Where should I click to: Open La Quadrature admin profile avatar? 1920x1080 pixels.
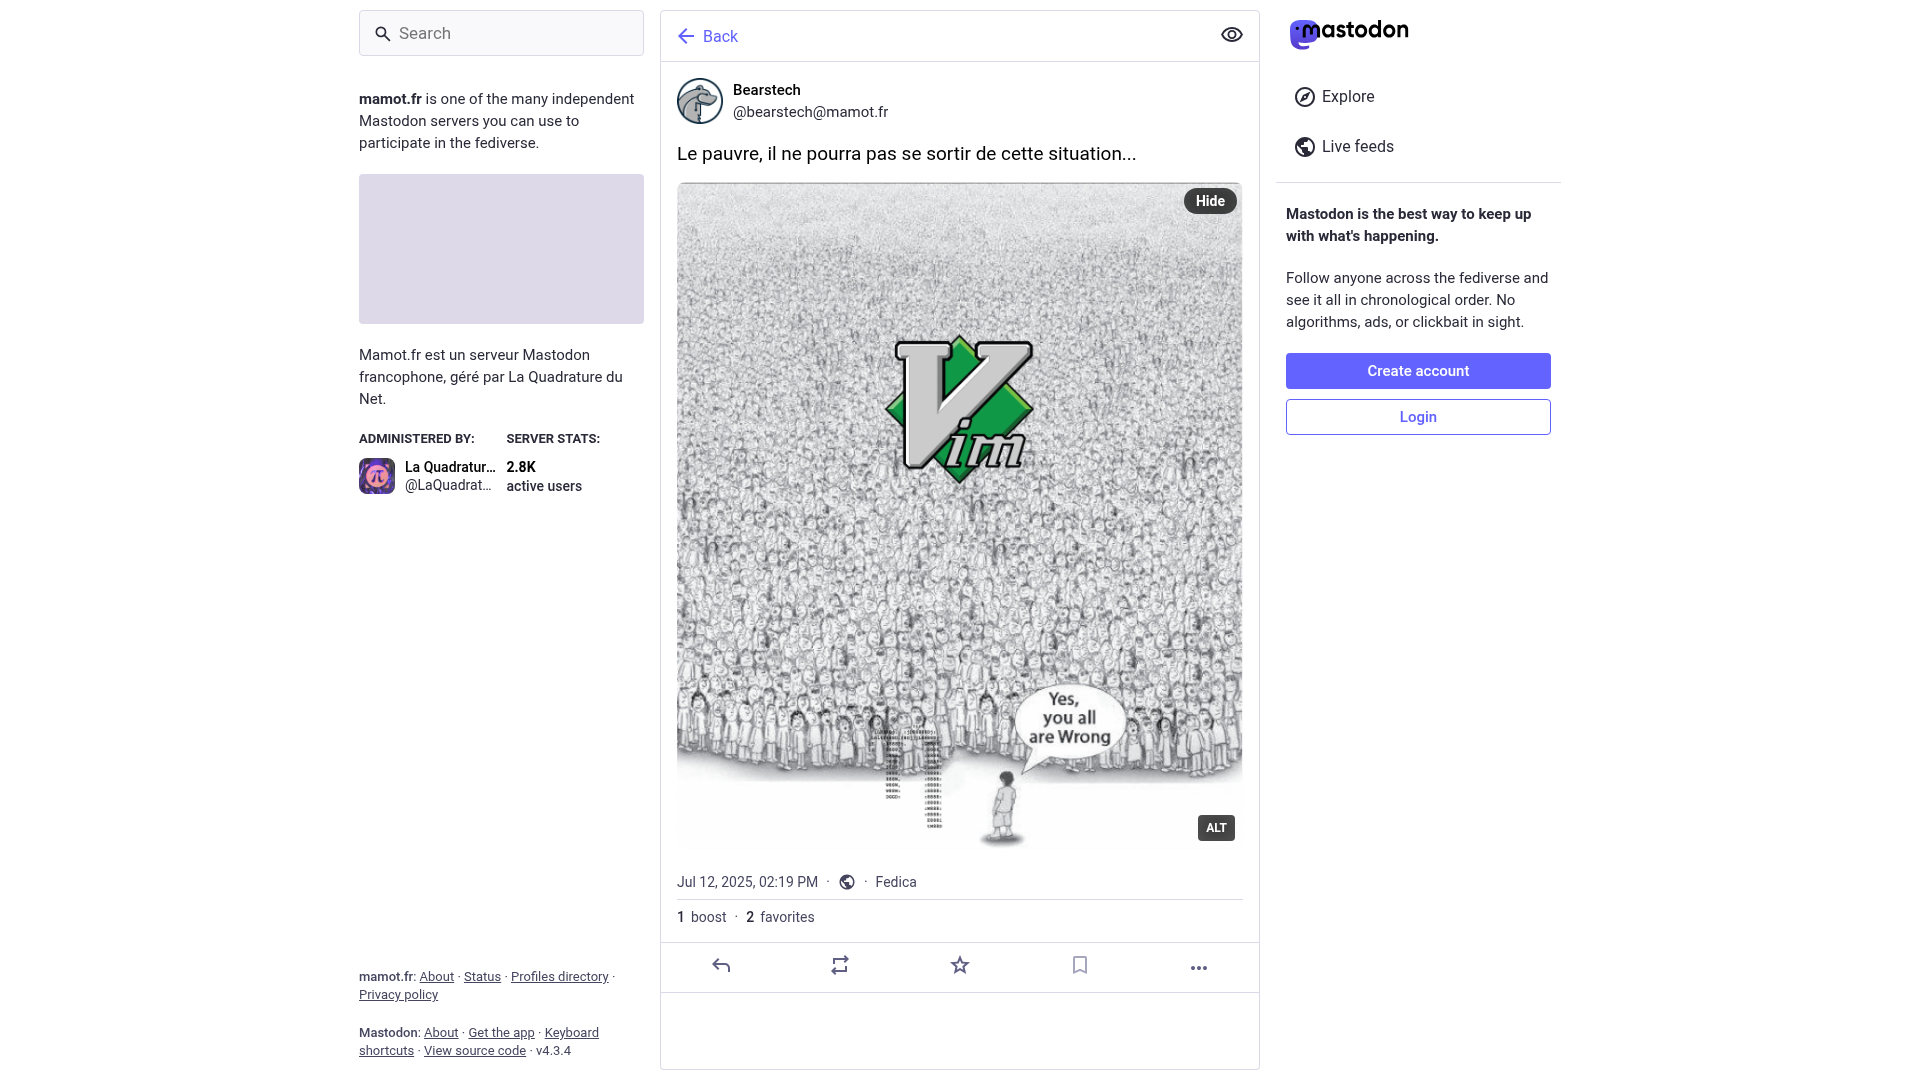pos(377,476)
